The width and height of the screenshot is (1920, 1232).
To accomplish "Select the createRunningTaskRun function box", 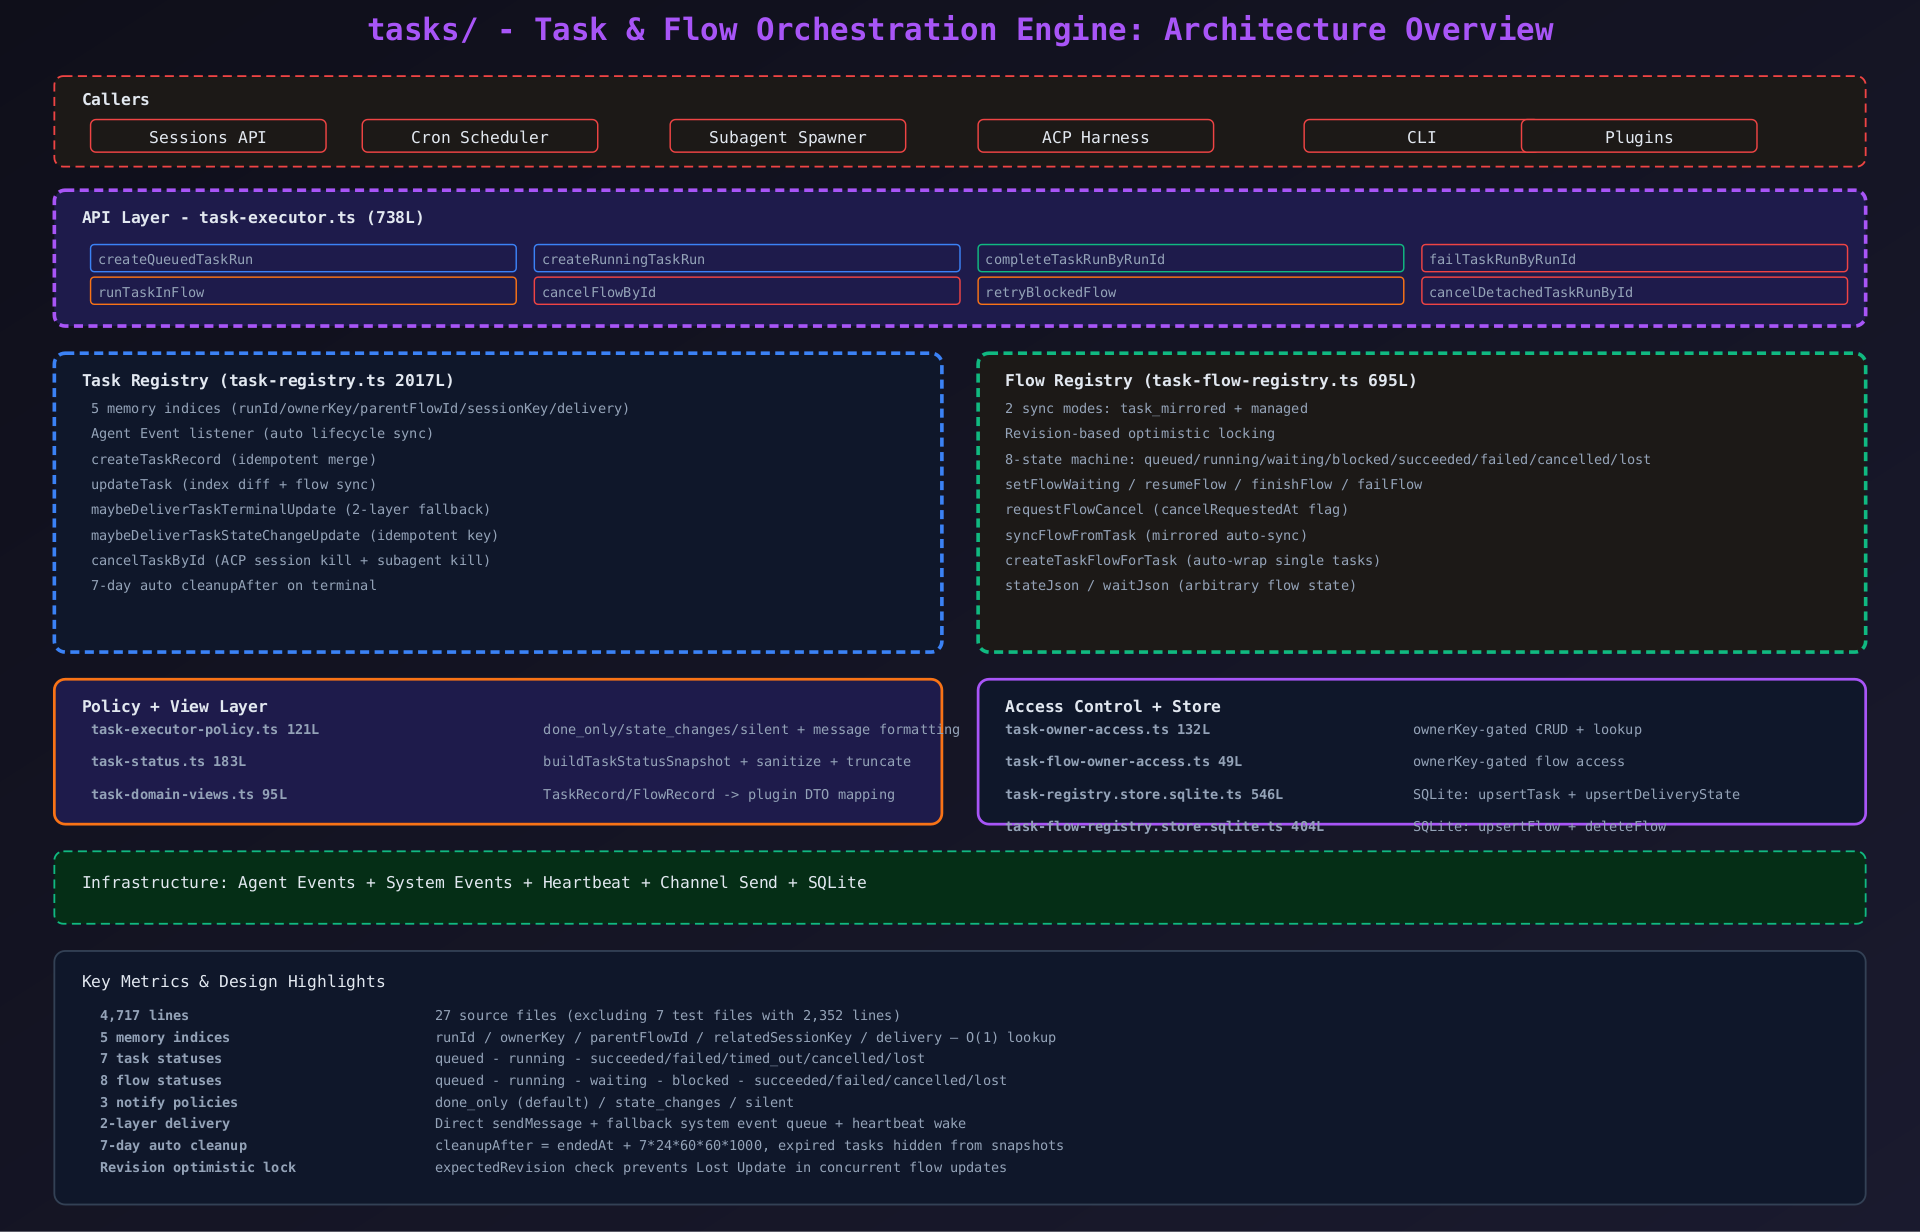I will (746, 259).
